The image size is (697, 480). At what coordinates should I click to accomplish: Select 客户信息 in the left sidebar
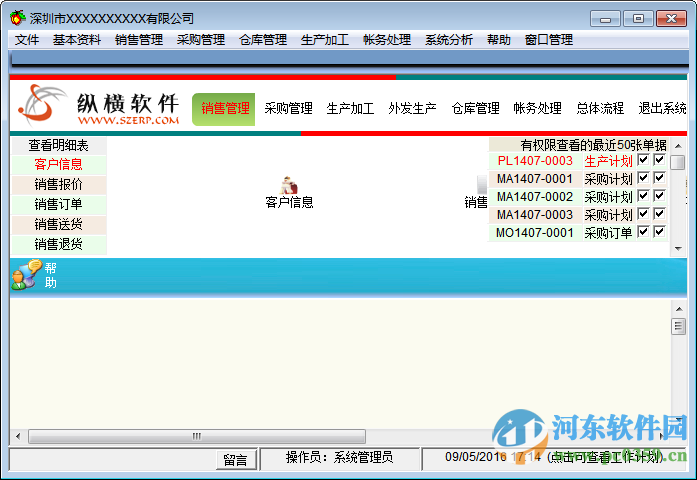(x=58, y=164)
